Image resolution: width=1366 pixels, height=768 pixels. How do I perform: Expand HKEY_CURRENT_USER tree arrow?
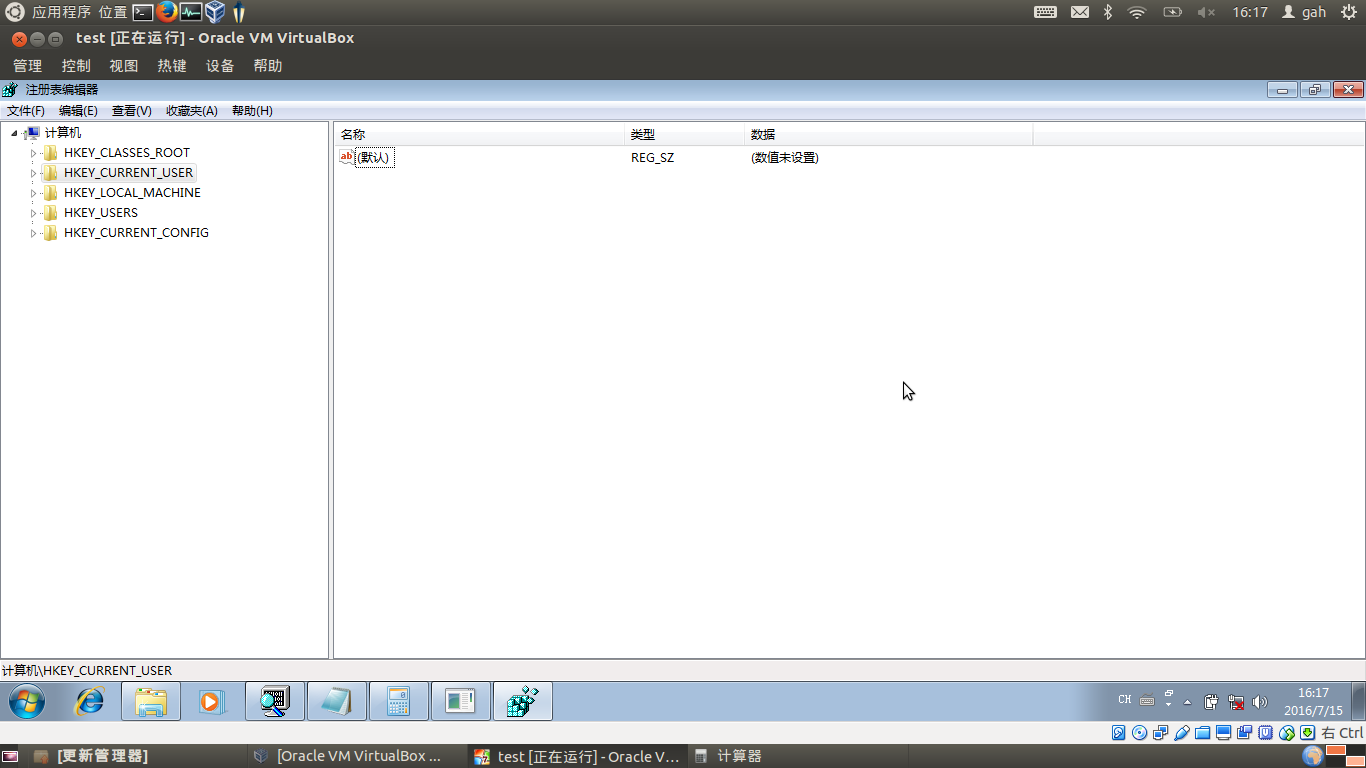click(33, 173)
